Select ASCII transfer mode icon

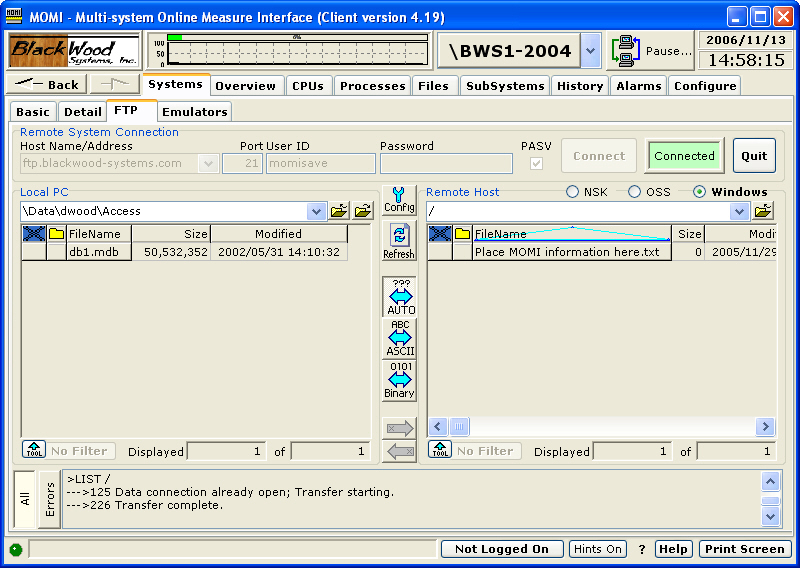(x=400, y=339)
